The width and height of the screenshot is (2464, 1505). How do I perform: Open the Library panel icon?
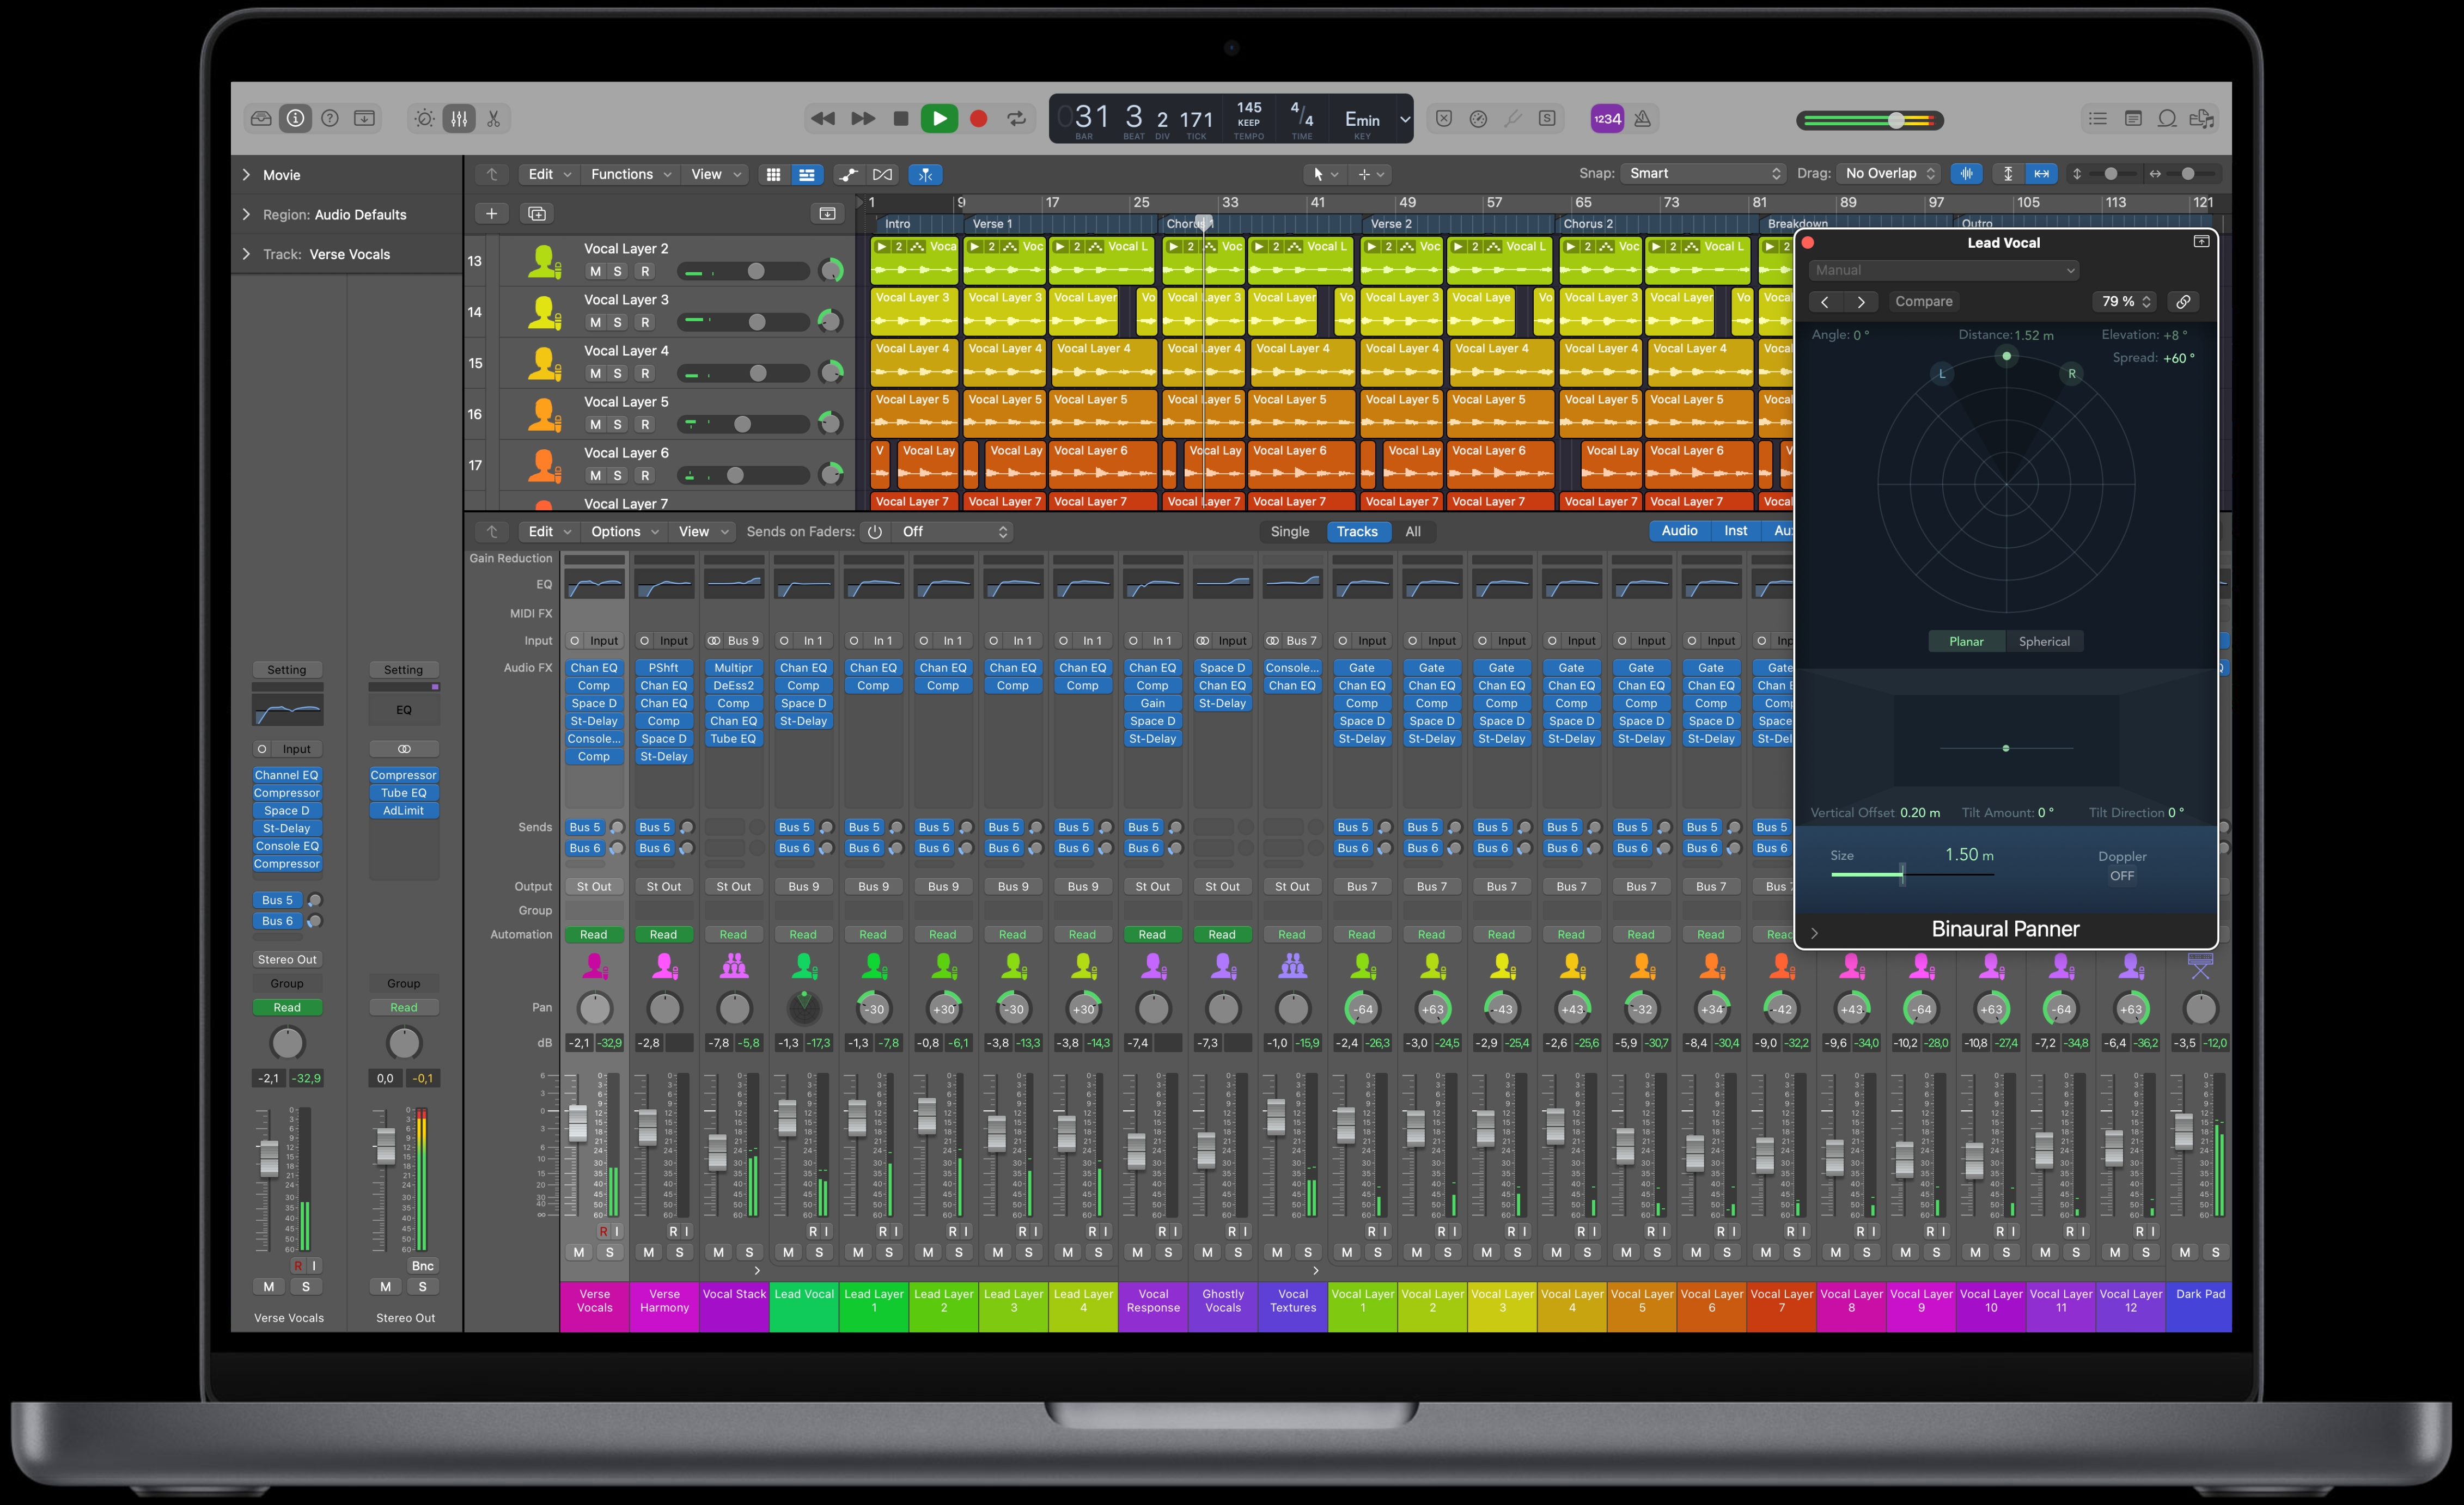[x=261, y=118]
